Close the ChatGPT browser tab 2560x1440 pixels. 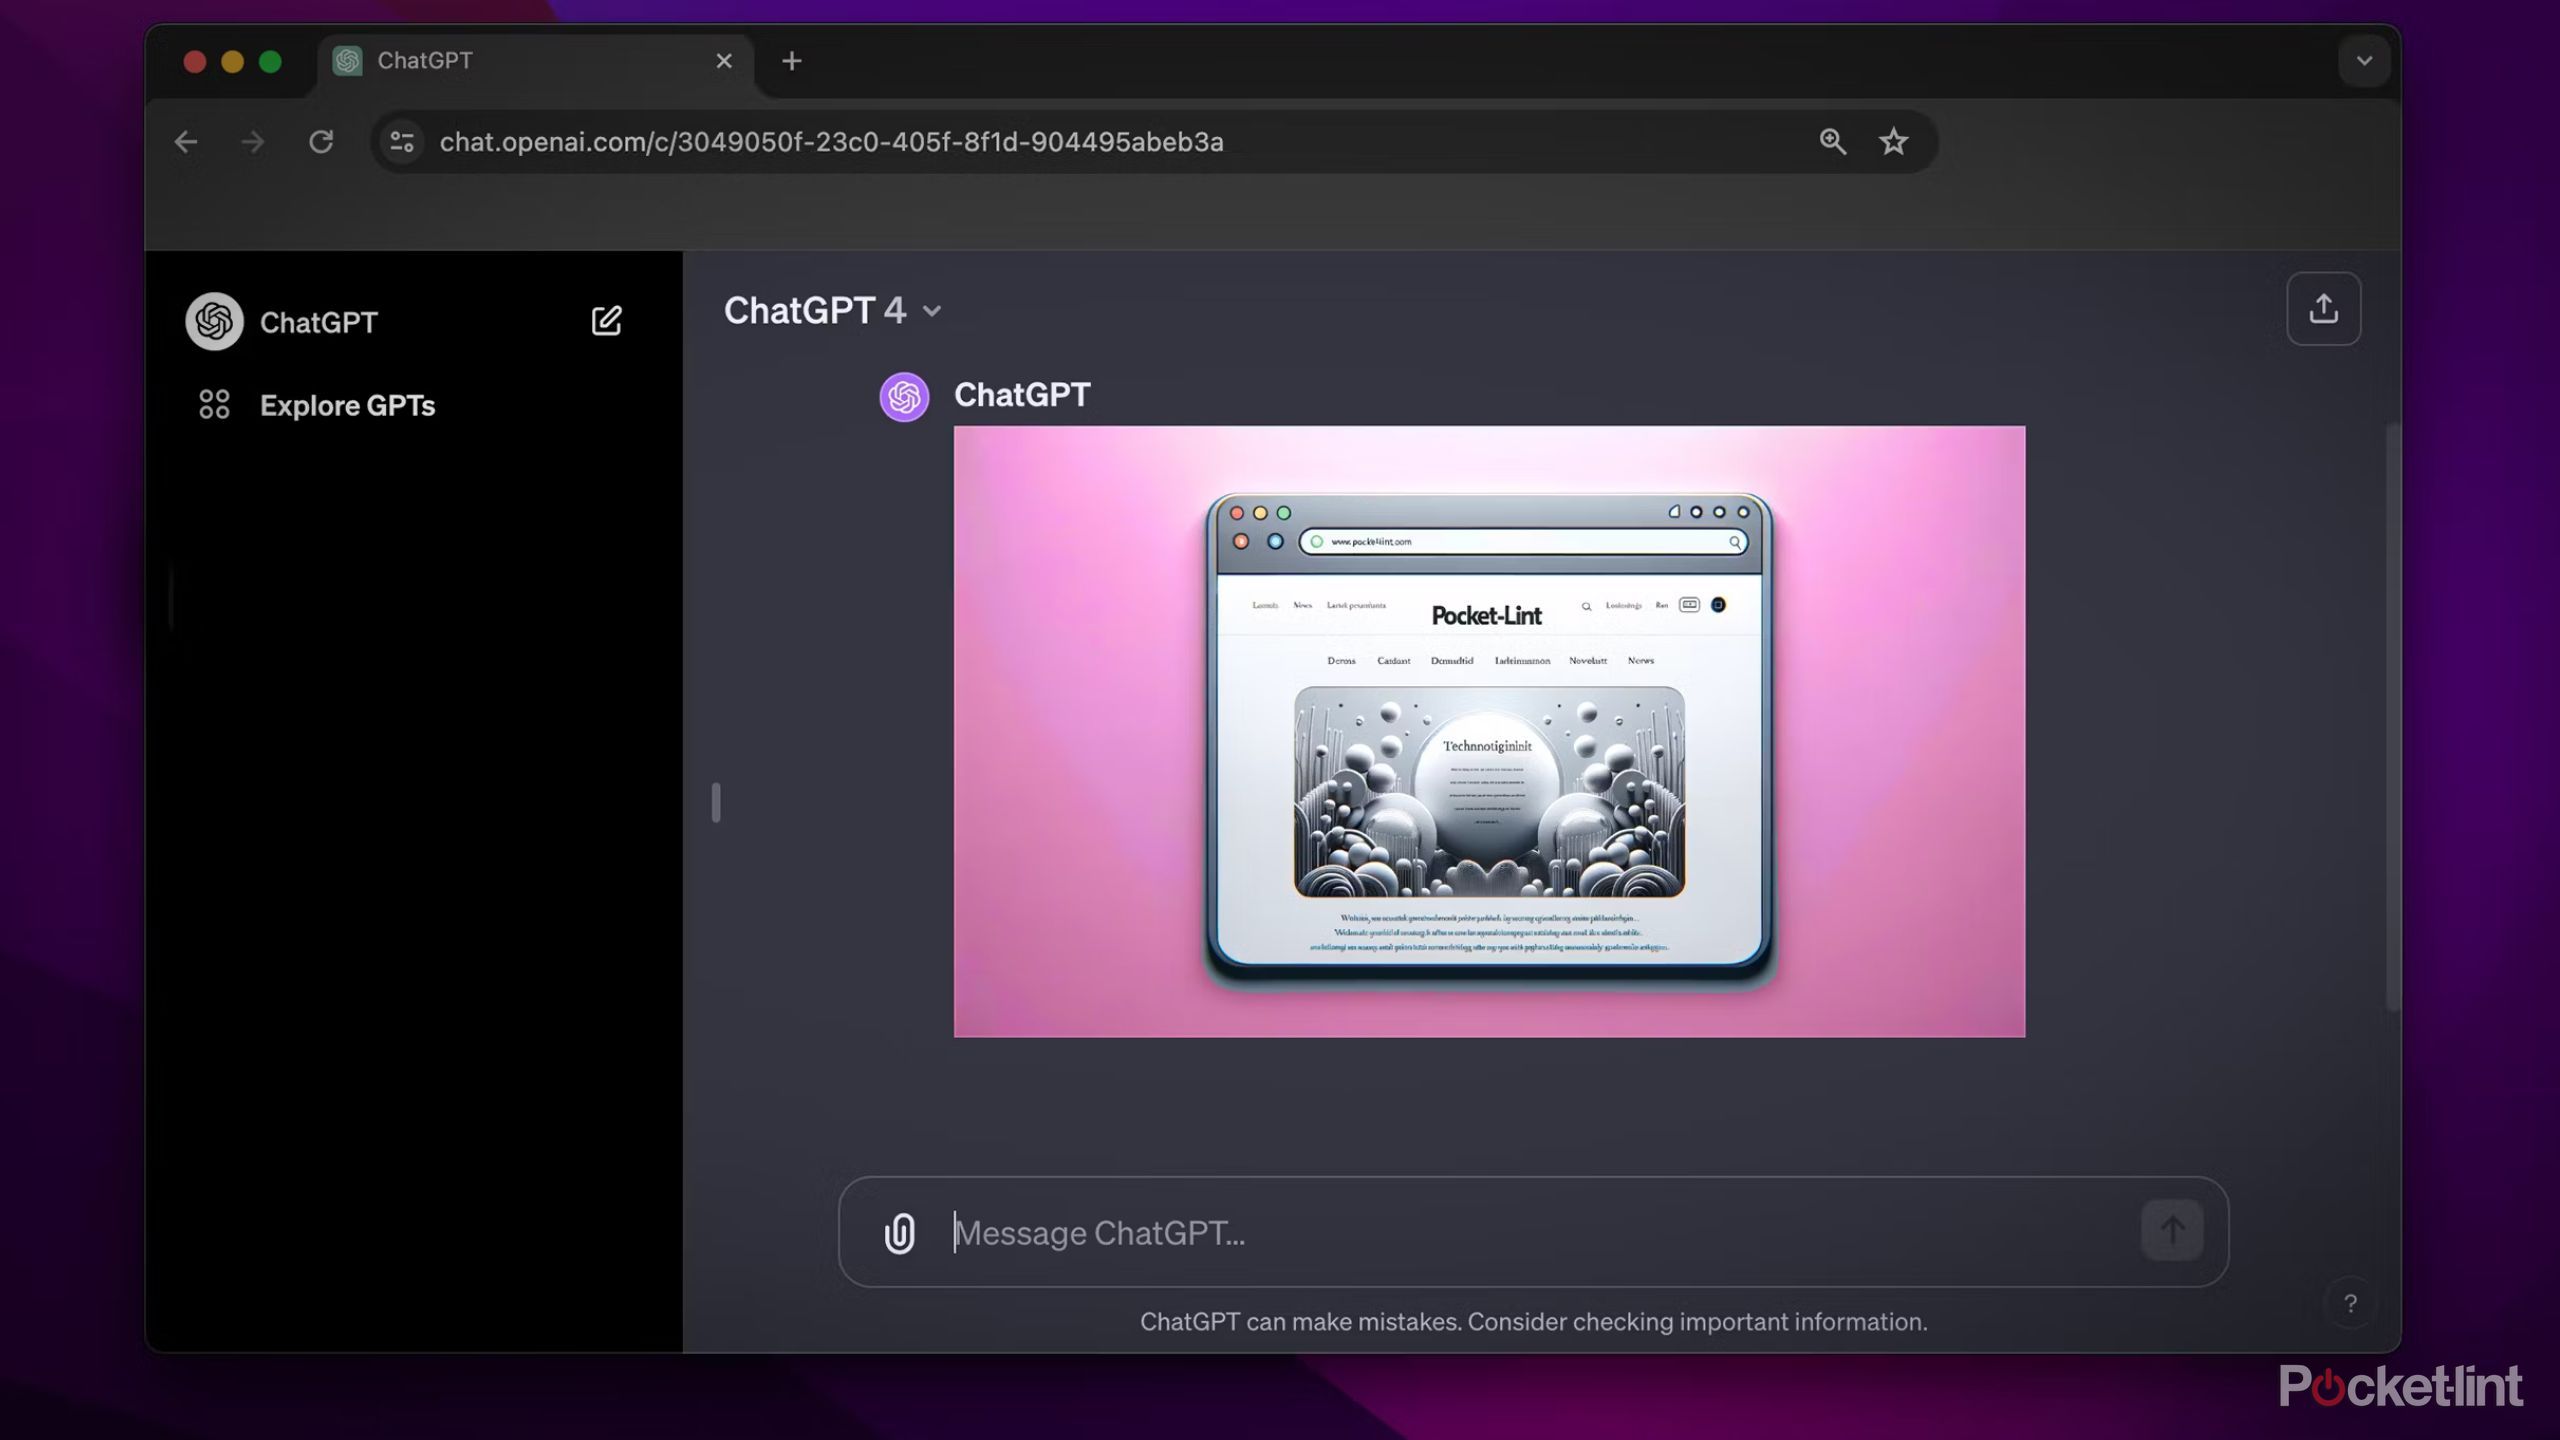point(724,61)
